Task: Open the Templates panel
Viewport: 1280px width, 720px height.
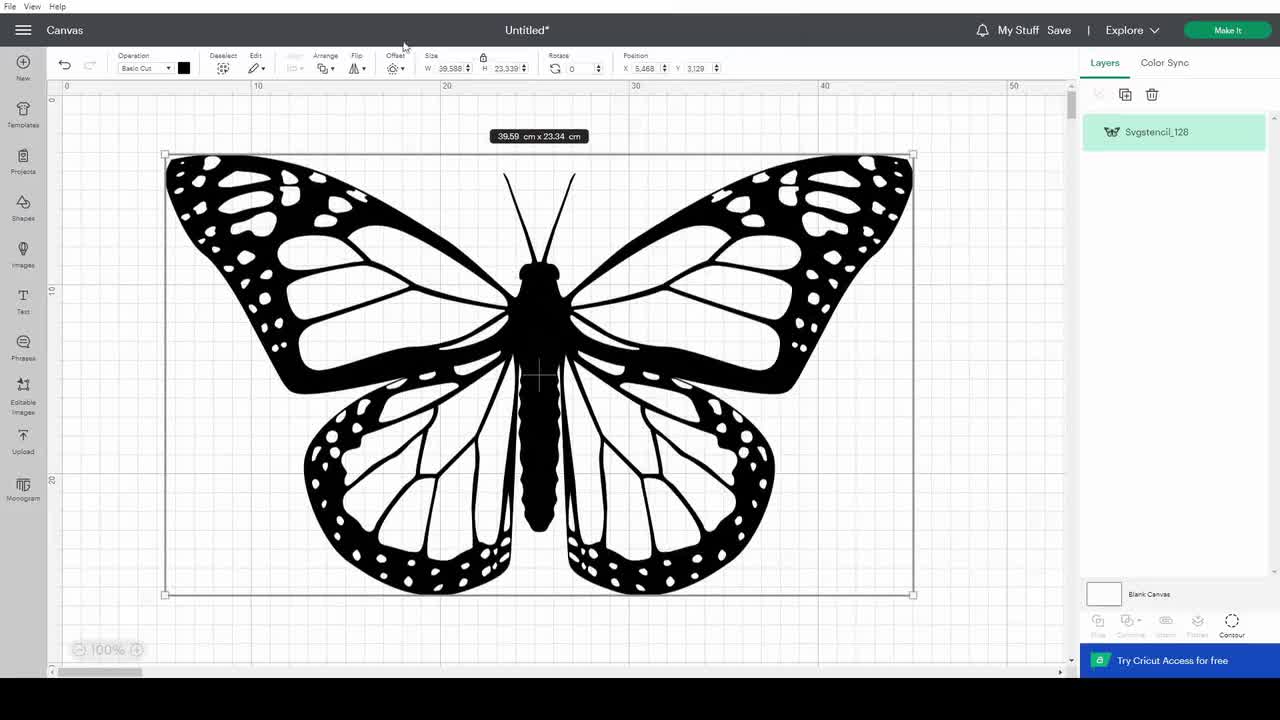Action: (23, 113)
